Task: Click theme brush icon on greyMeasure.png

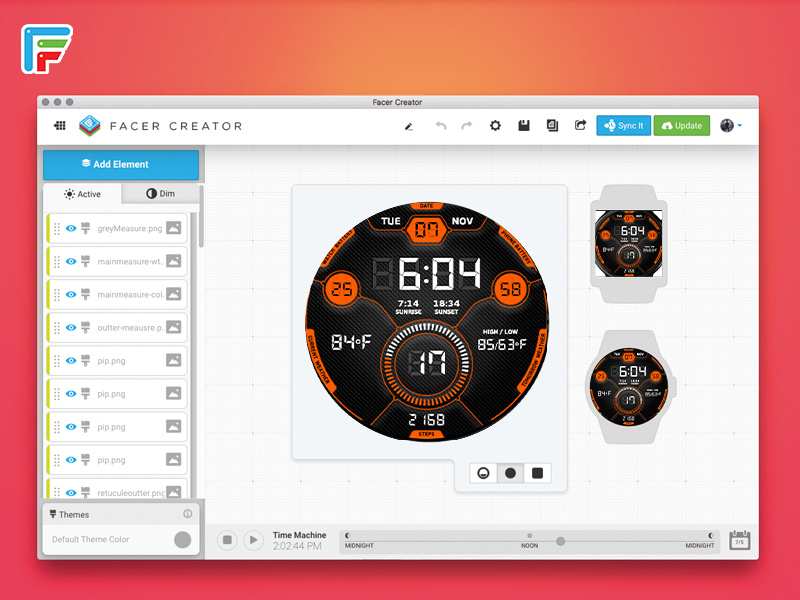Action: tap(86, 228)
